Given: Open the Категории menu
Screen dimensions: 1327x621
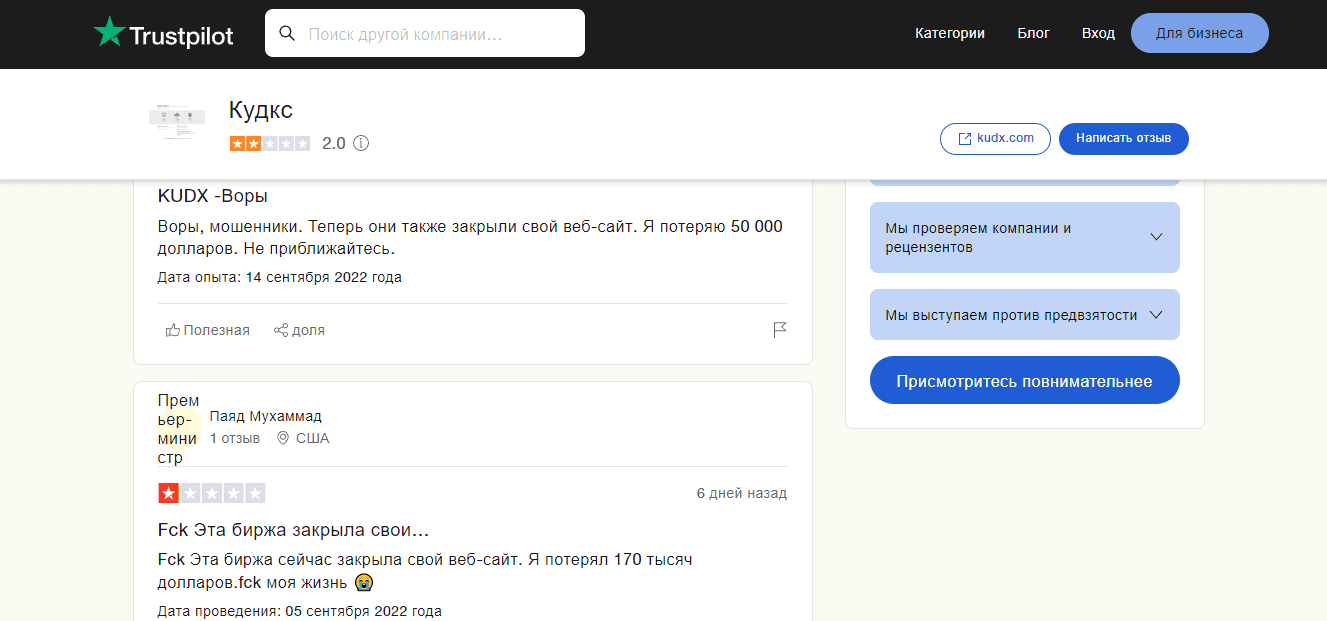Looking at the screenshot, I should [x=949, y=33].
